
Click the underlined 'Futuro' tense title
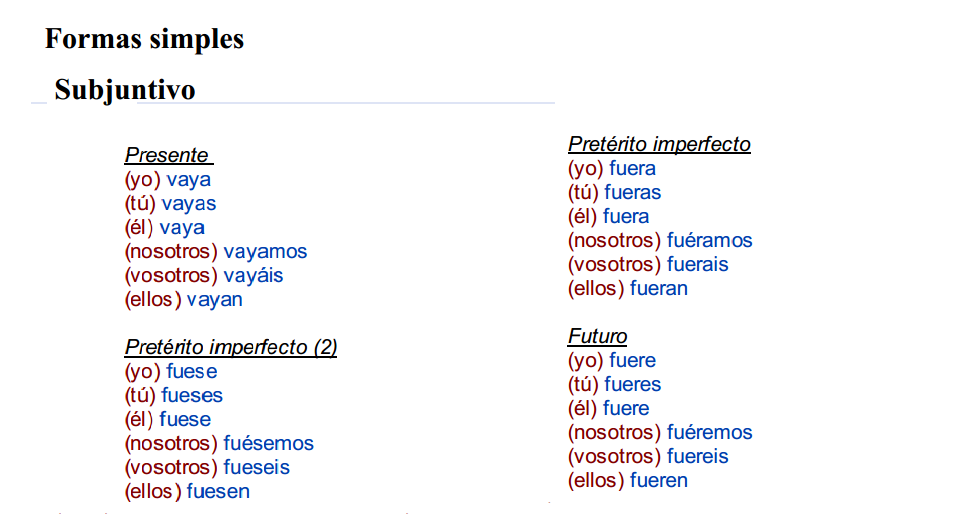(597, 336)
